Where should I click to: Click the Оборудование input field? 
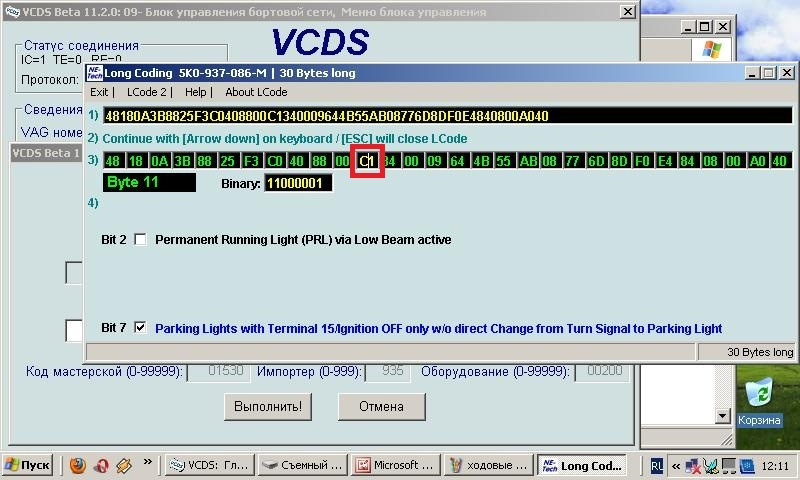602,372
